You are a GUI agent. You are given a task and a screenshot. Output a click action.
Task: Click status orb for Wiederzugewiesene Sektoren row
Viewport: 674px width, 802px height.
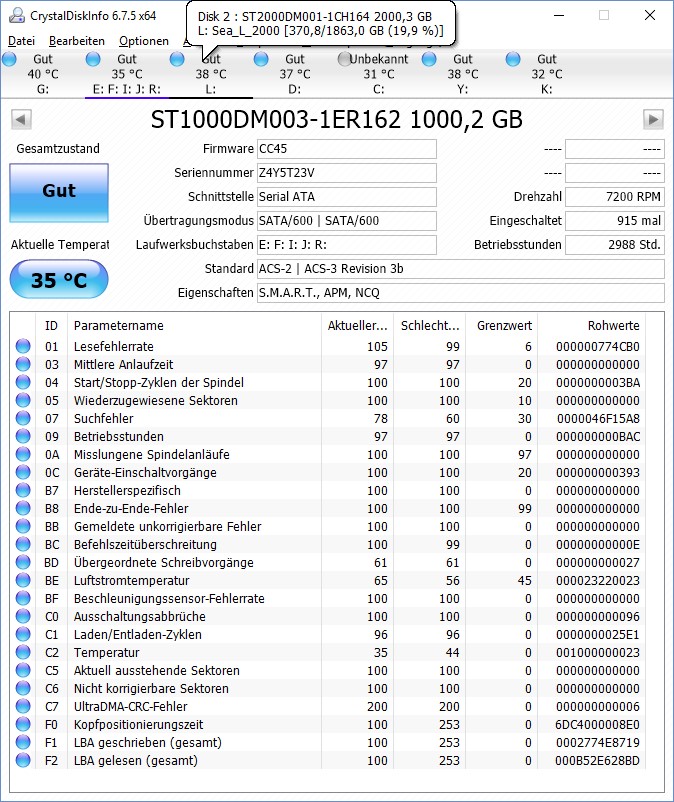(23, 400)
